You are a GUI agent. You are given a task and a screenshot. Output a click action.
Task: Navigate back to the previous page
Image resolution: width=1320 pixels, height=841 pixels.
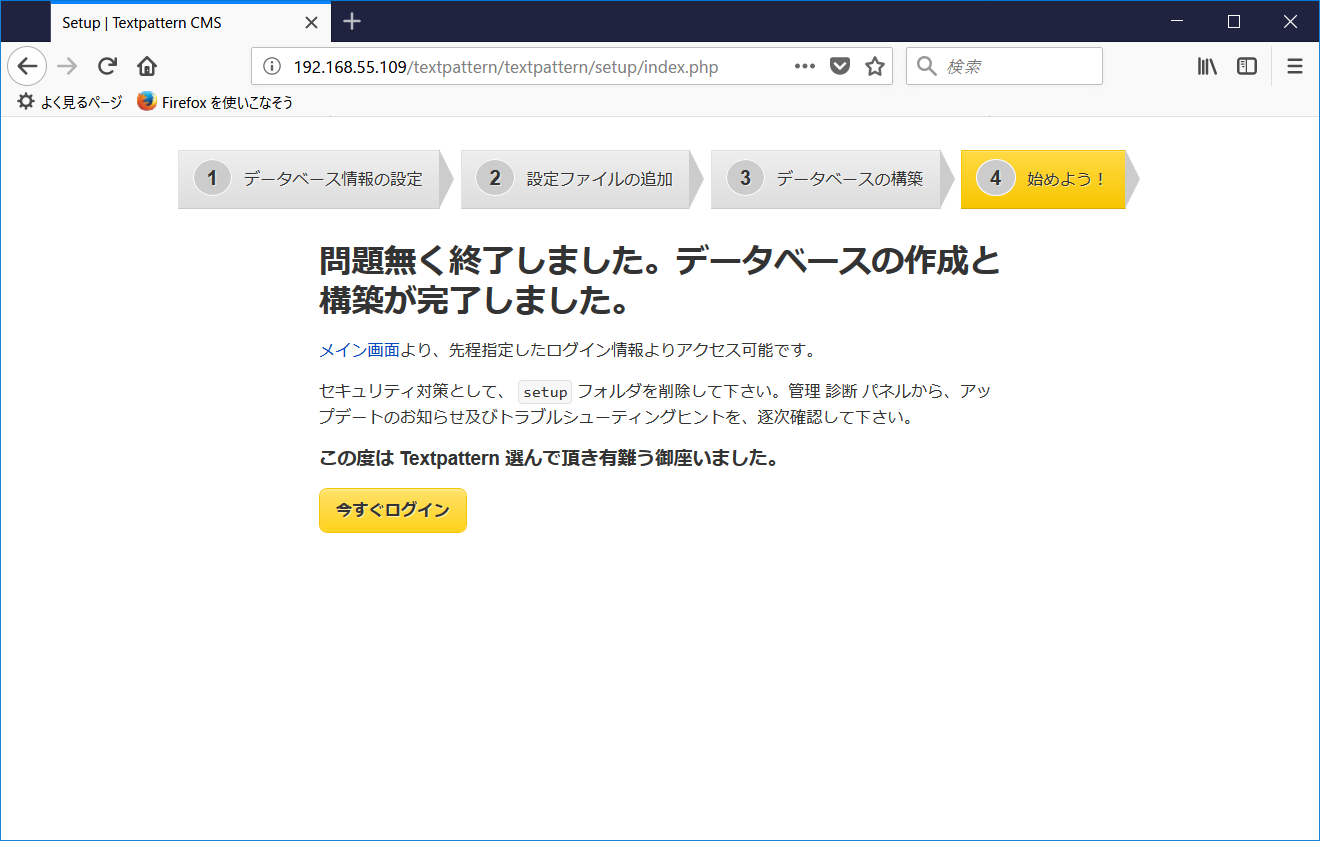26,66
